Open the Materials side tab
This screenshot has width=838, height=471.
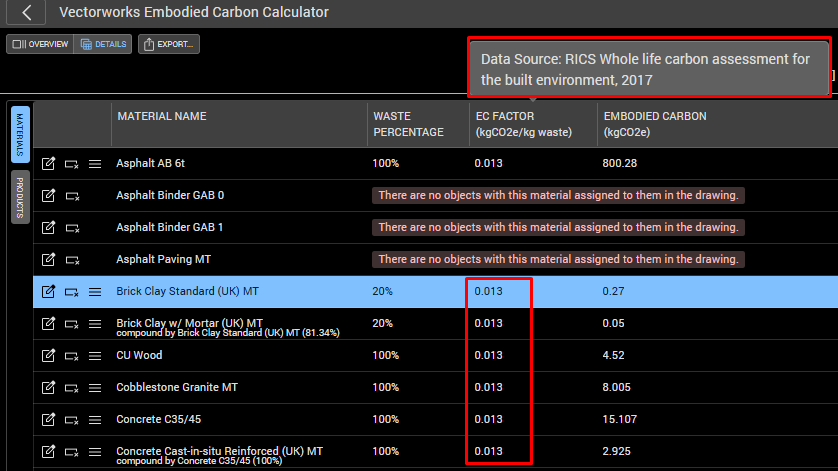click(x=20, y=135)
